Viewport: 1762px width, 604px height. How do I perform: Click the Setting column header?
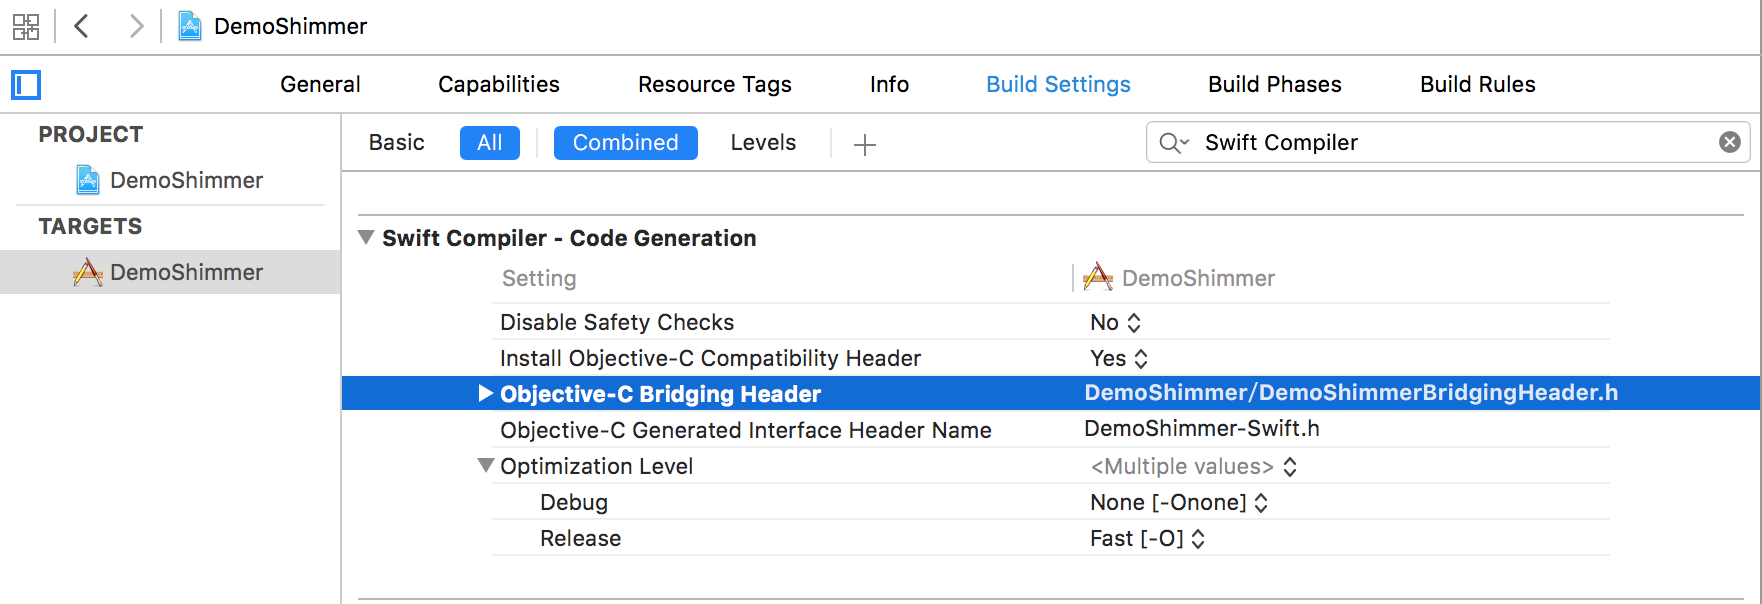pos(539,278)
